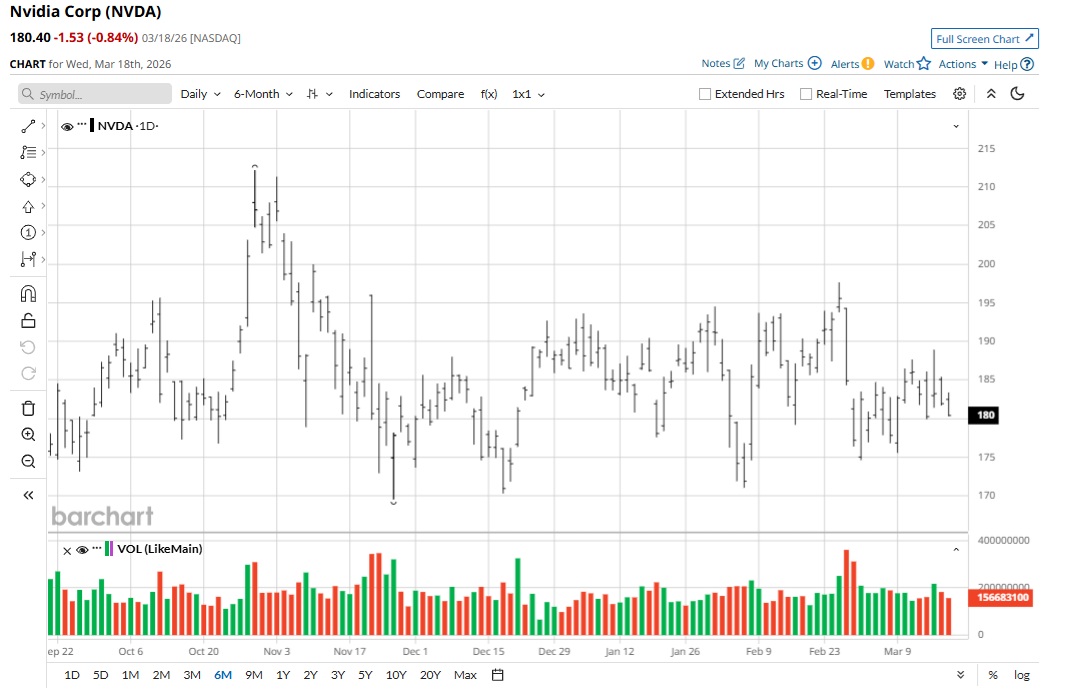This screenshot has width=1070, height=697.
Task: Enable Real-Time checkbox
Action: pos(806,94)
